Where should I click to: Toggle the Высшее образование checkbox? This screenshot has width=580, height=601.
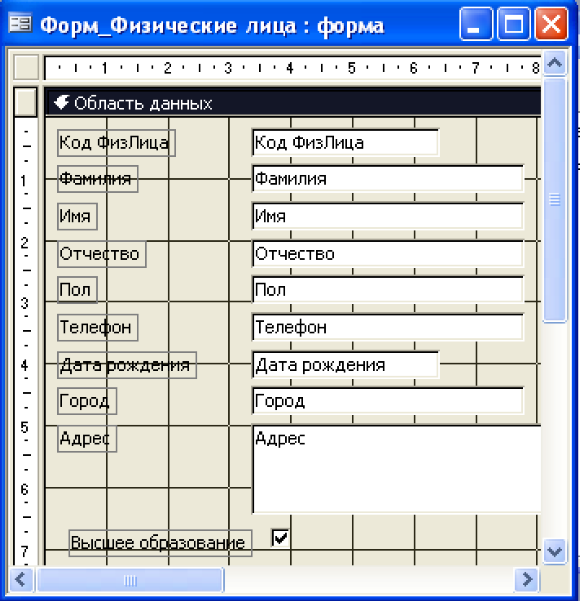coord(280,537)
